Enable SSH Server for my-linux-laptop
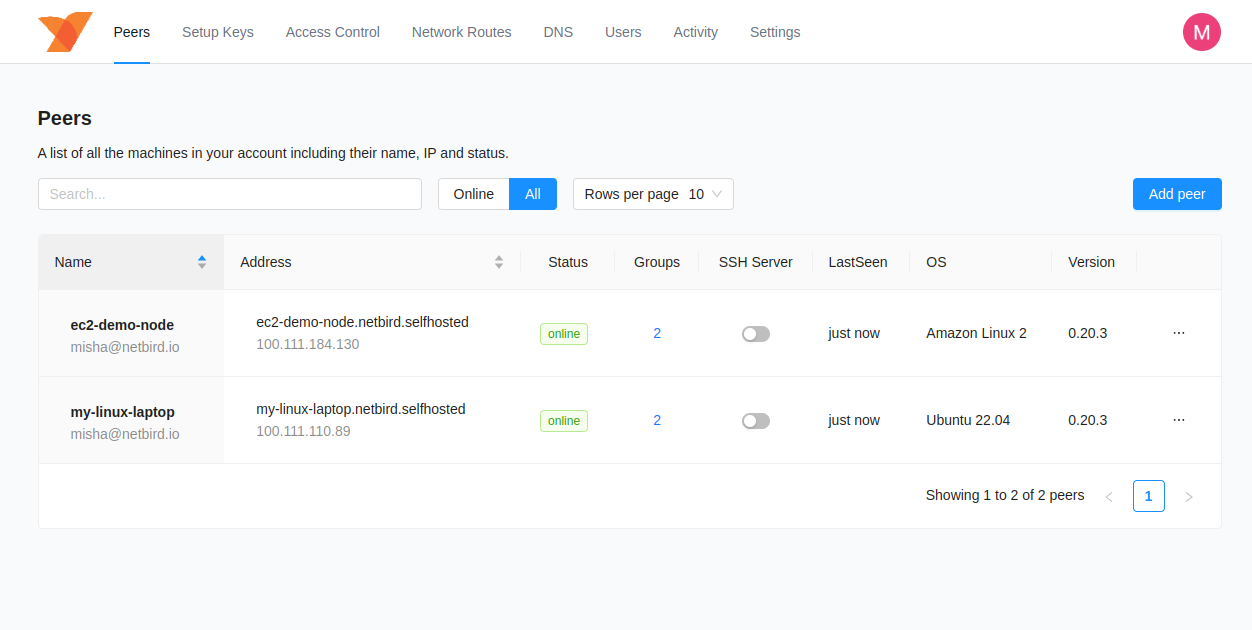The image size is (1252, 630). [x=756, y=421]
